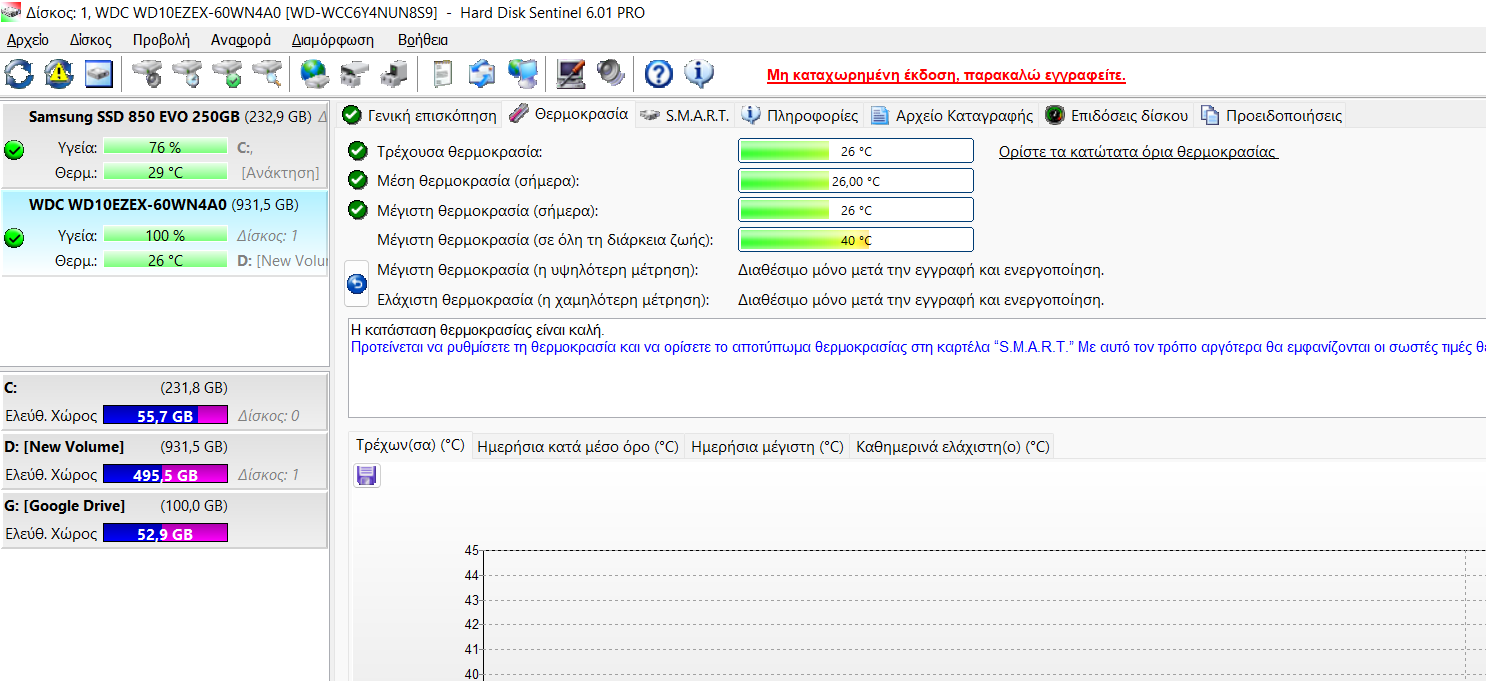Screen dimensions: 1486x681
Task: Click the current temperature 26 °C bar
Action: (855, 151)
